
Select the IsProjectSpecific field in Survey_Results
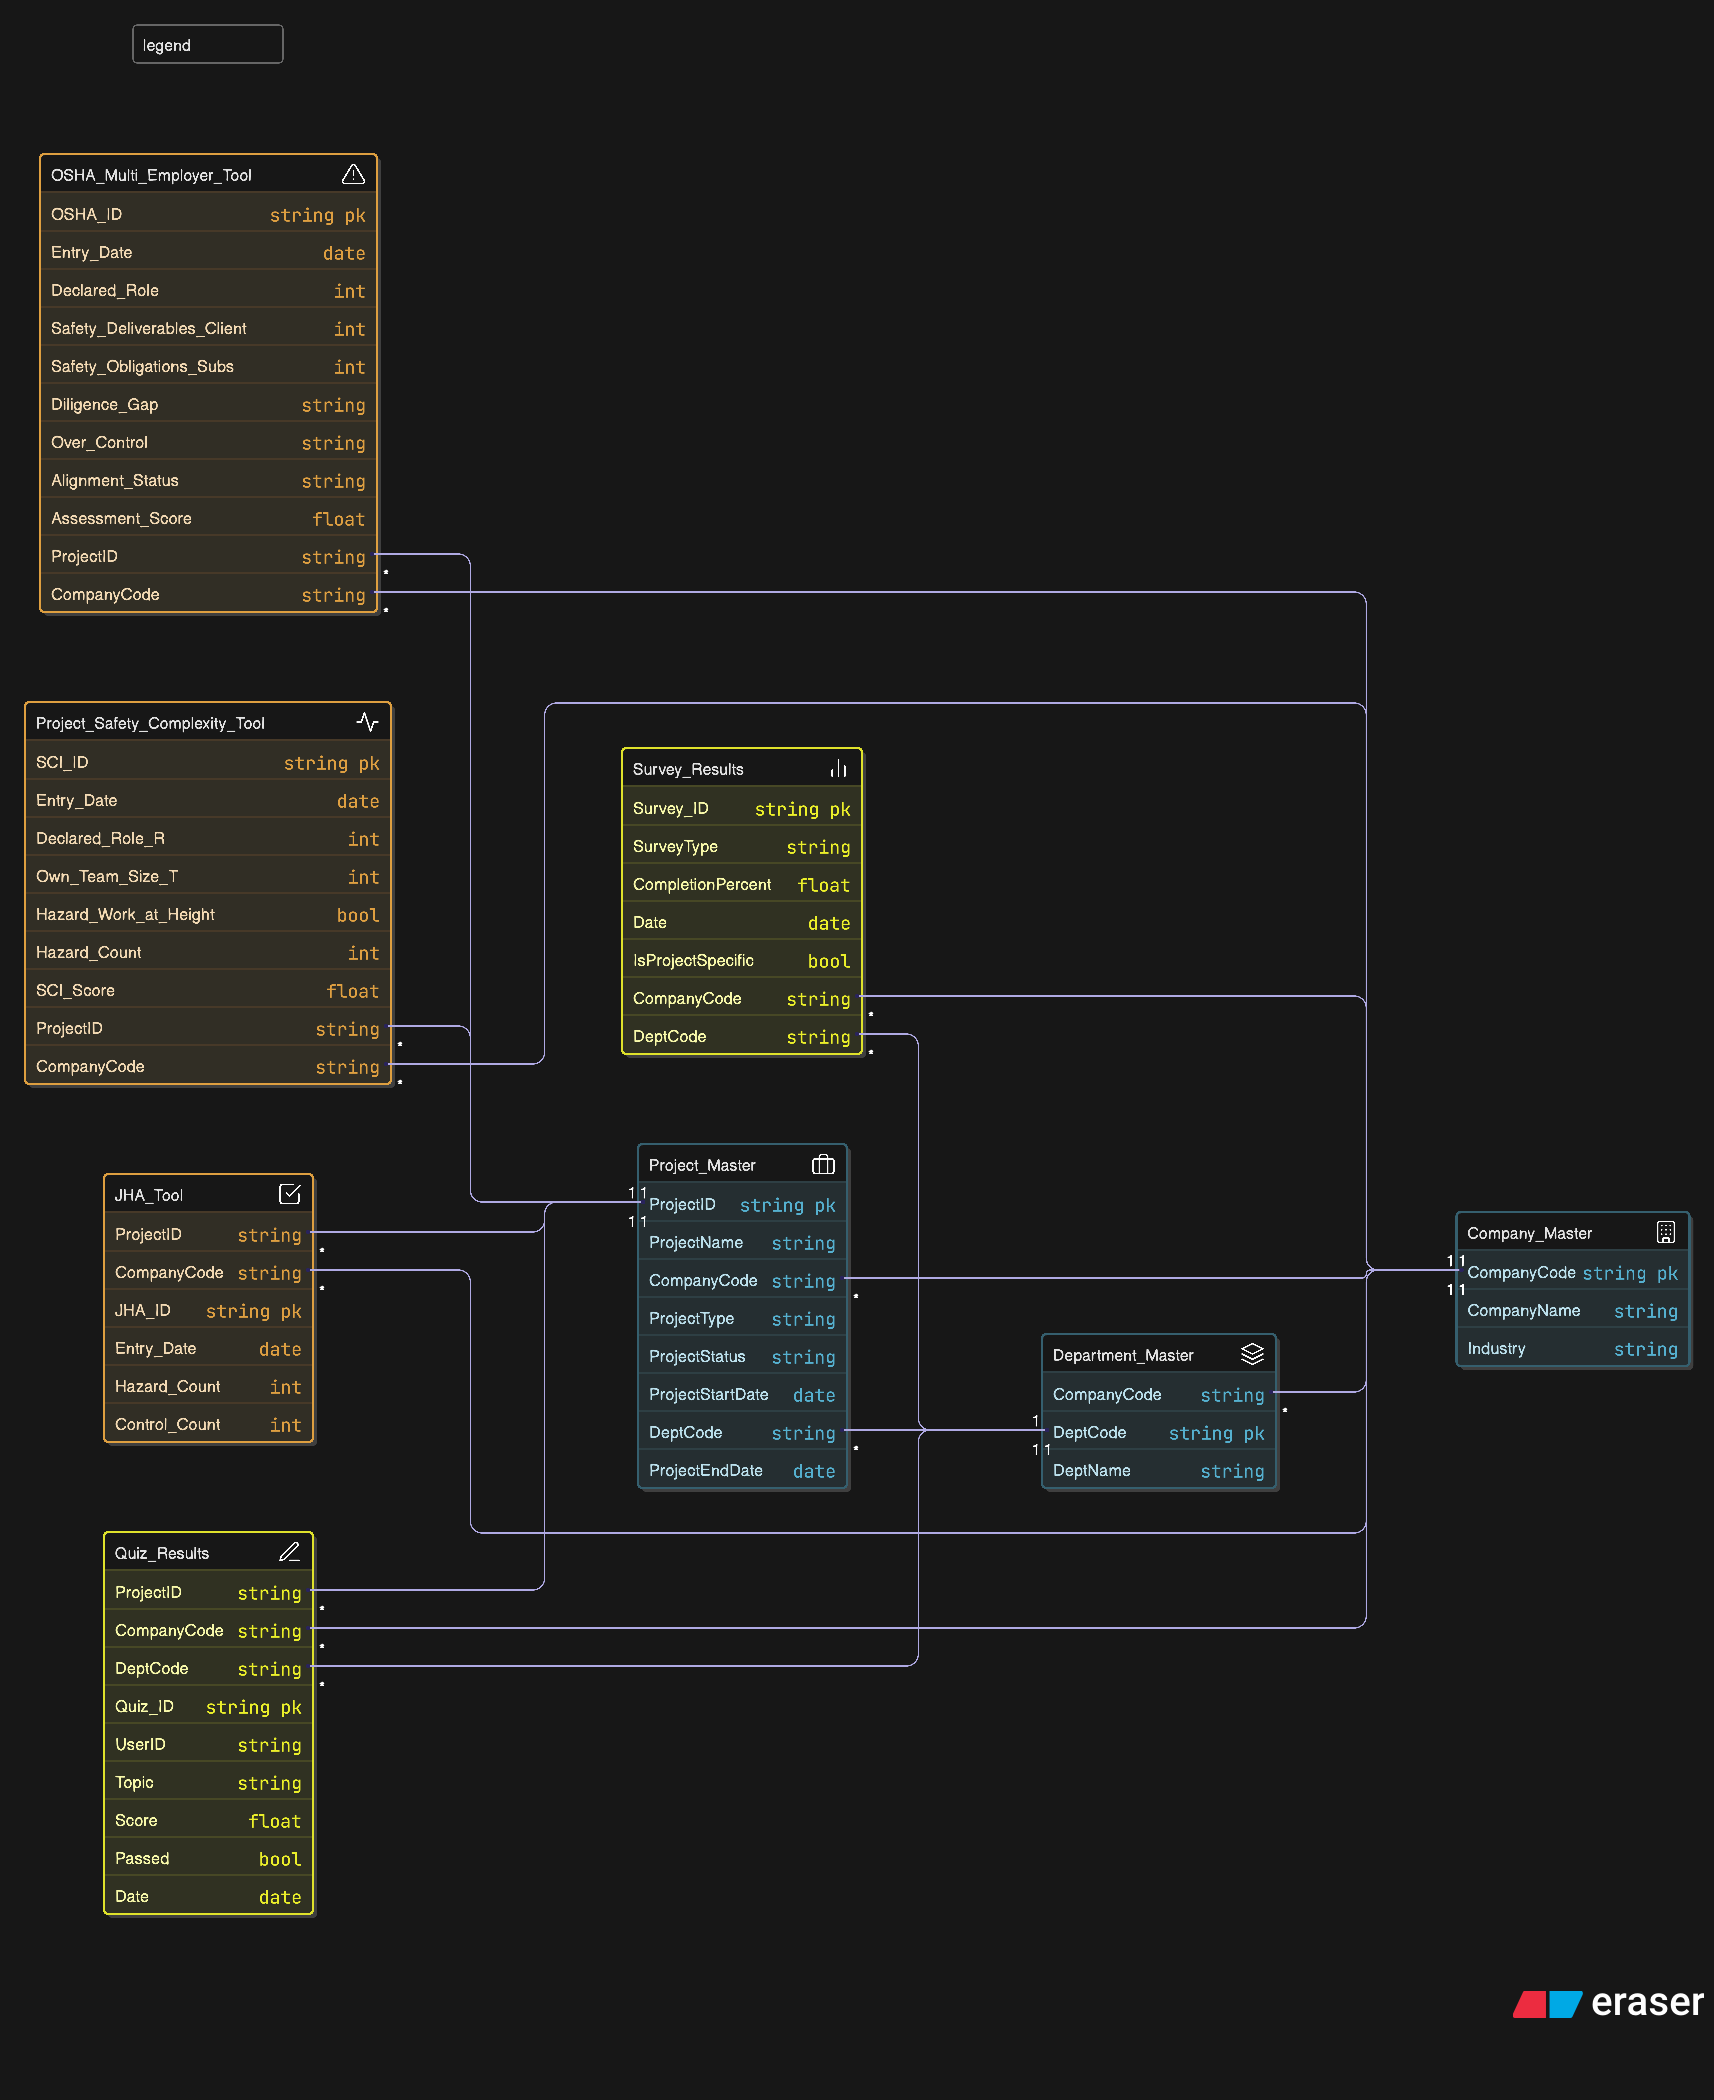point(742,959)
